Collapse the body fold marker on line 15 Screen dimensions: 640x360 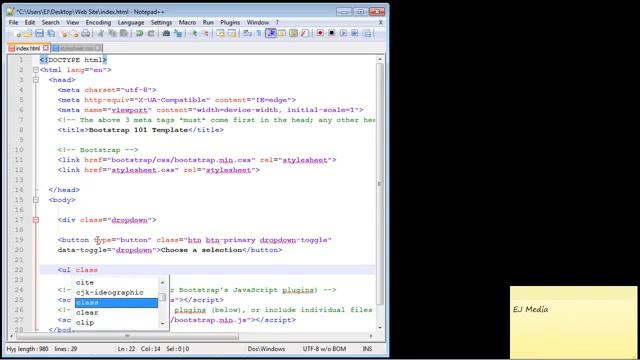tap(36, 200)
